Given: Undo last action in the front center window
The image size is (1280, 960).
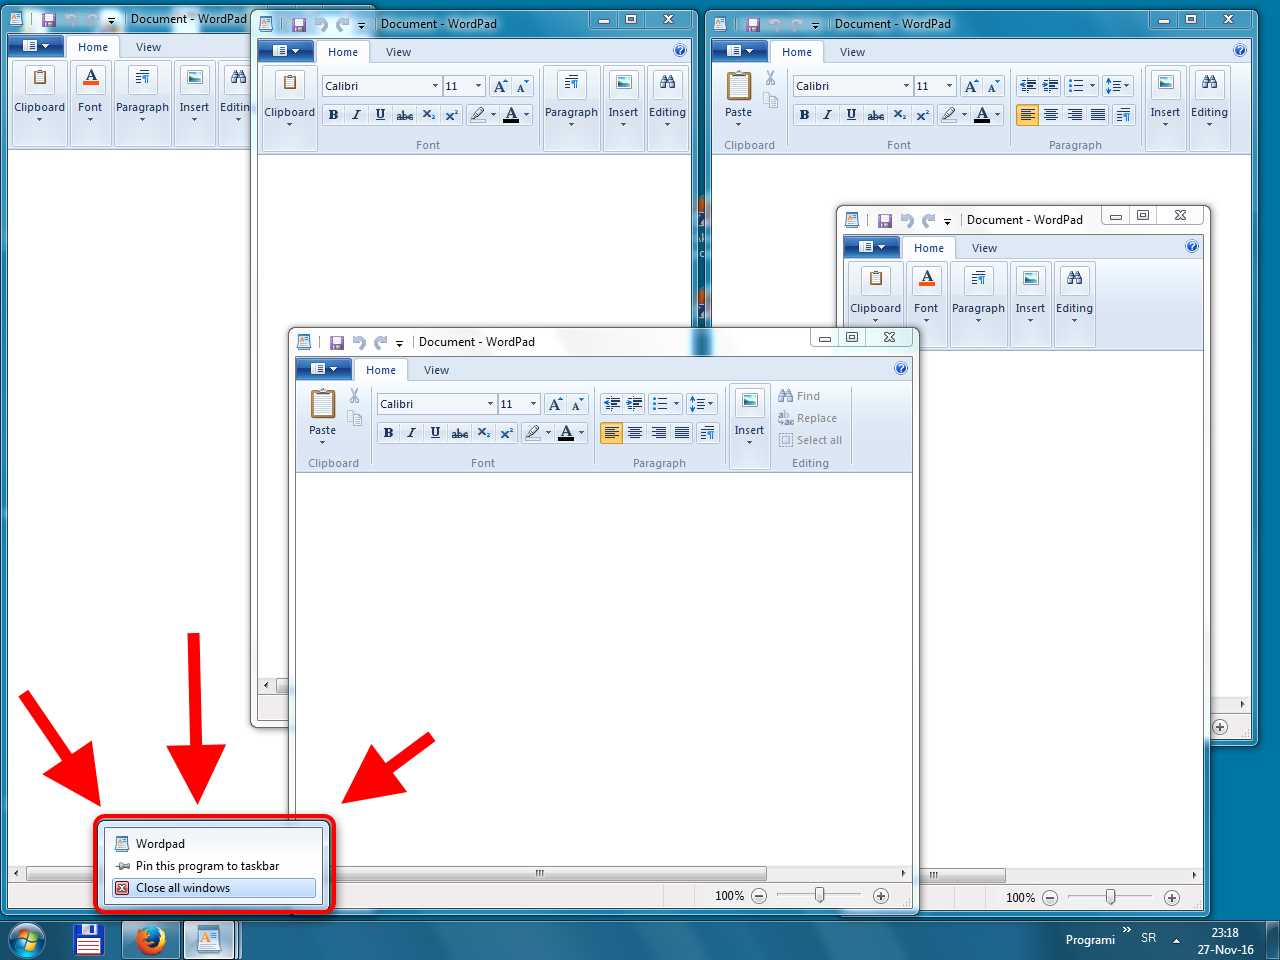Looking at the screenshot, I should pos(359,342).
